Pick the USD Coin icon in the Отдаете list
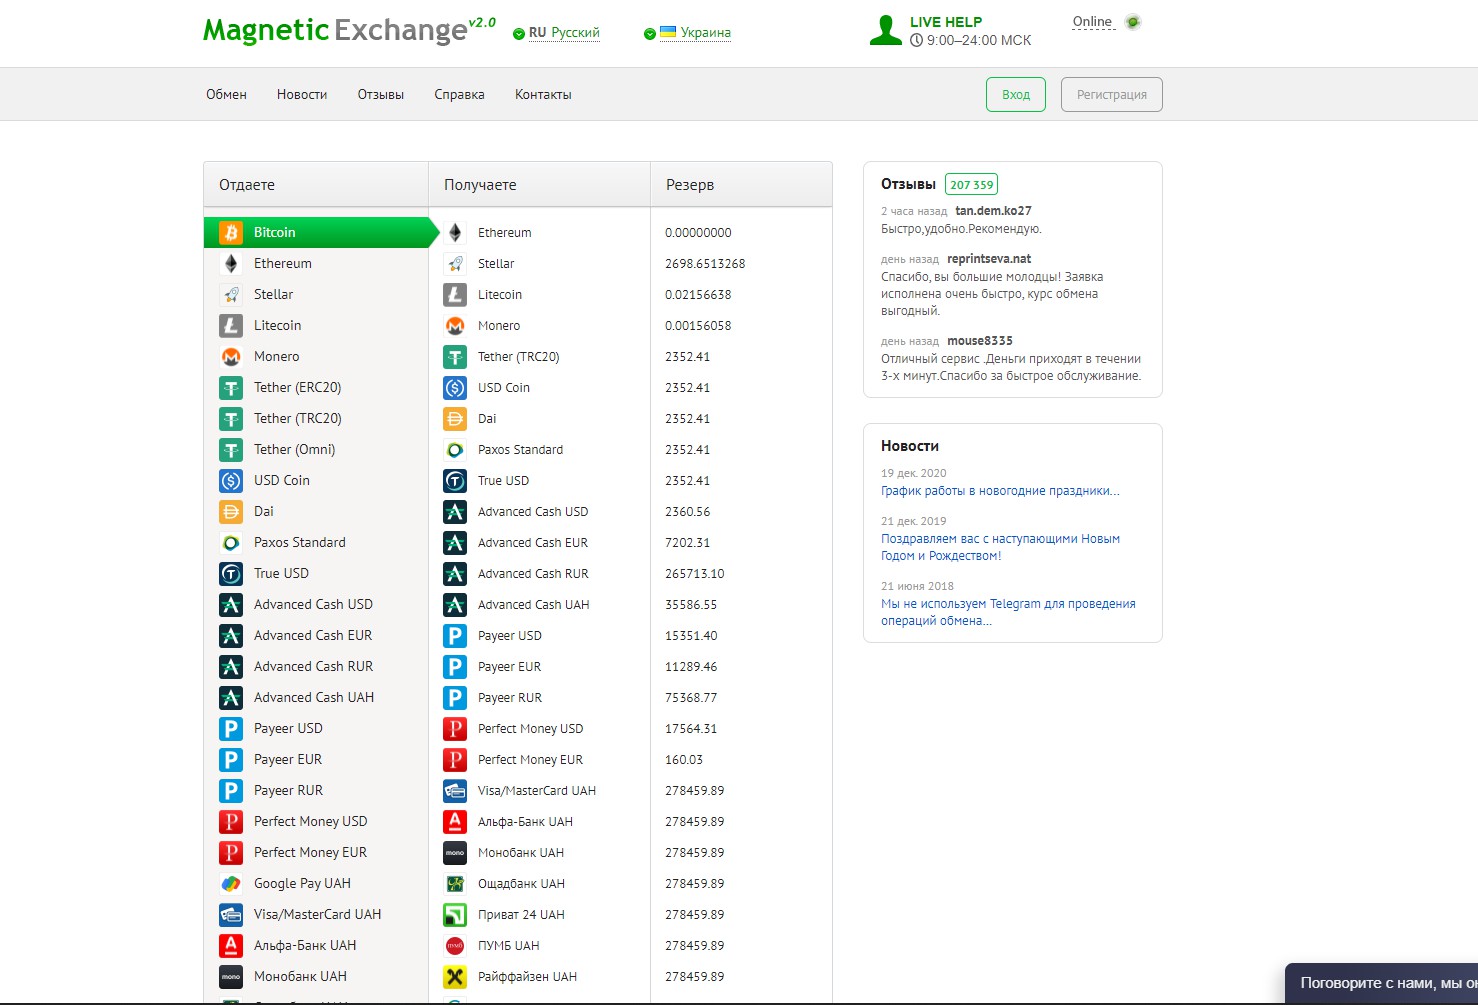This screenshot has height=1005, width=1478. pos(231,480)
